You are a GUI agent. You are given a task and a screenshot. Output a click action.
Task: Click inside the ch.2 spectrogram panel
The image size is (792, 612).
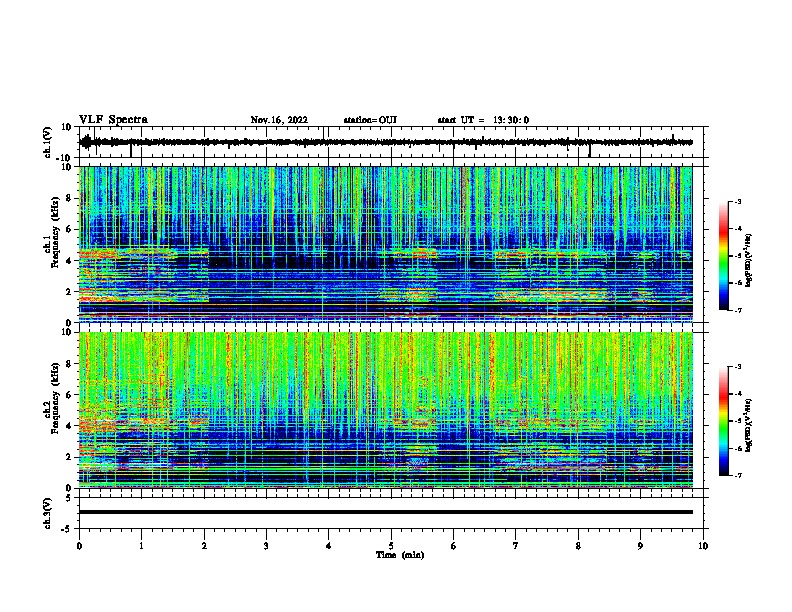386,410
